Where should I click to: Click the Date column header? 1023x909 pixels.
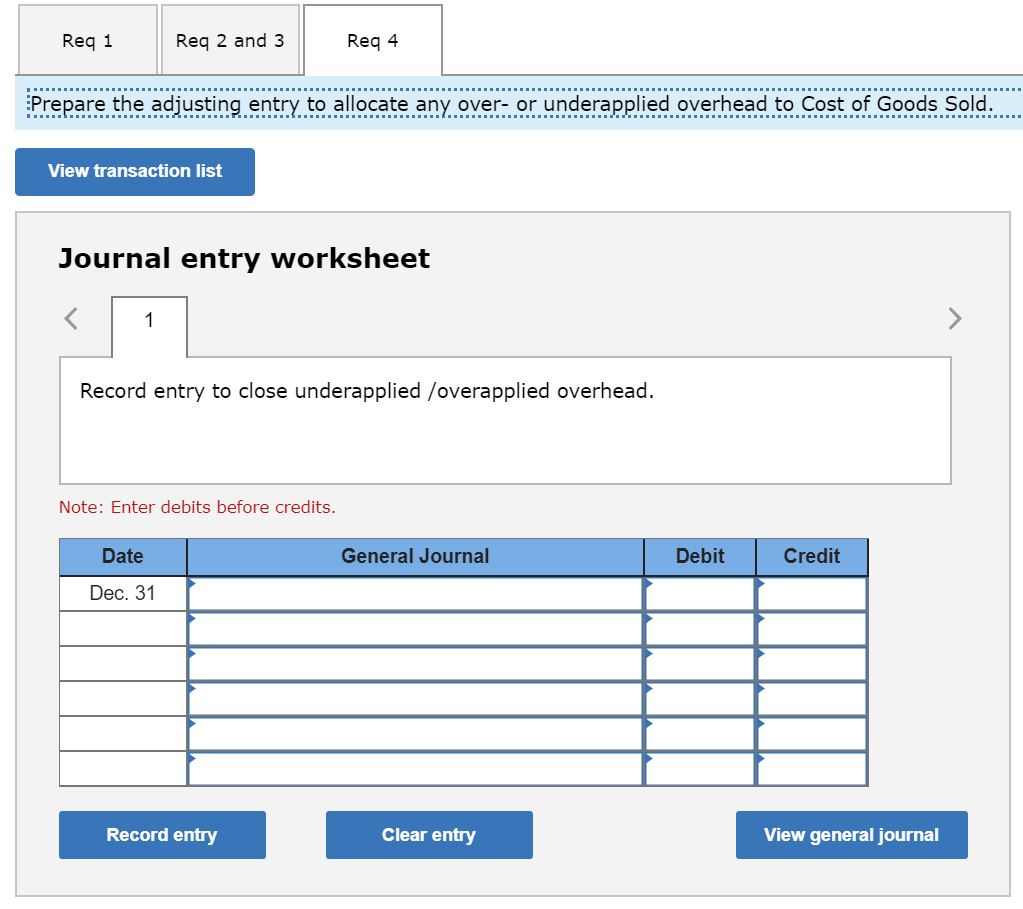[x=123, y=557]
